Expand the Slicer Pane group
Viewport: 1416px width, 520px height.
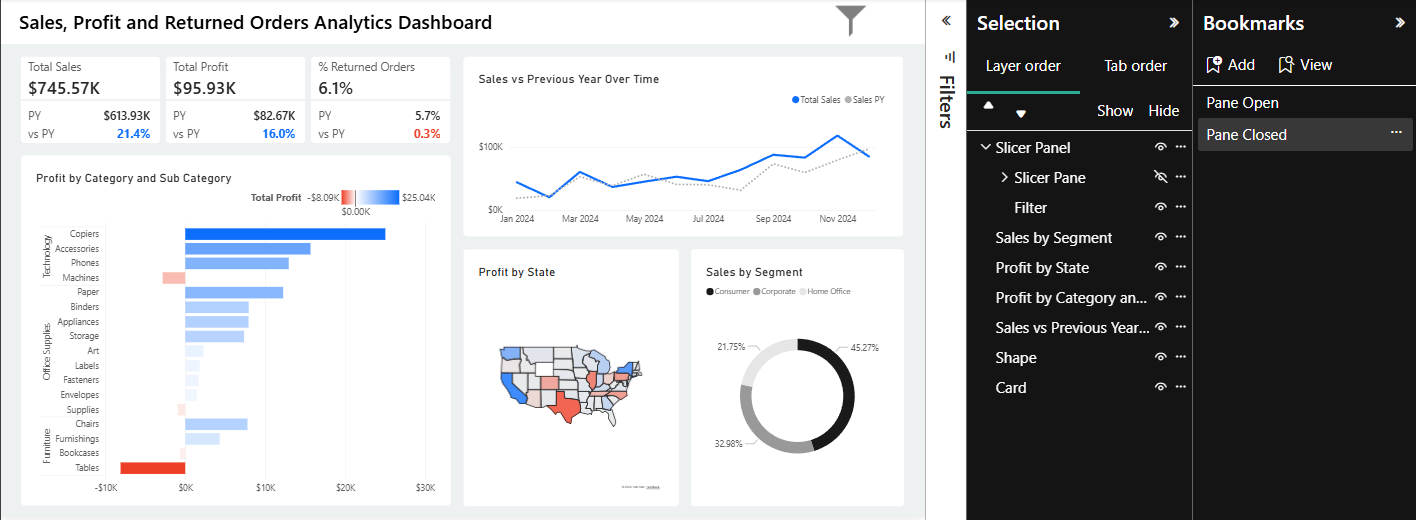(1004, 177)
